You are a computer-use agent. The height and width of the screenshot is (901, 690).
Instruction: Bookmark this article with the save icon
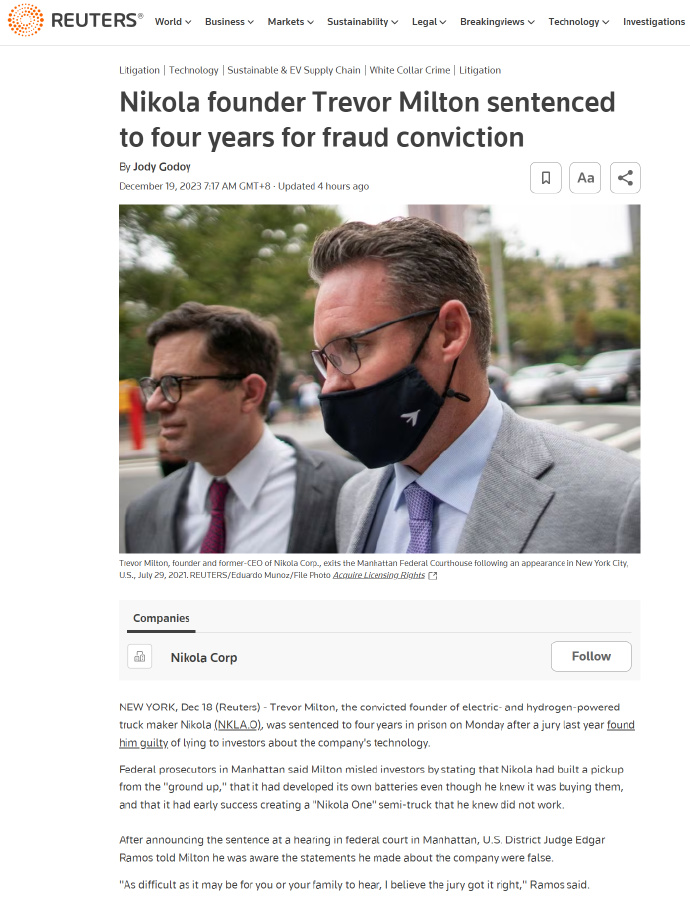(546, 178)
